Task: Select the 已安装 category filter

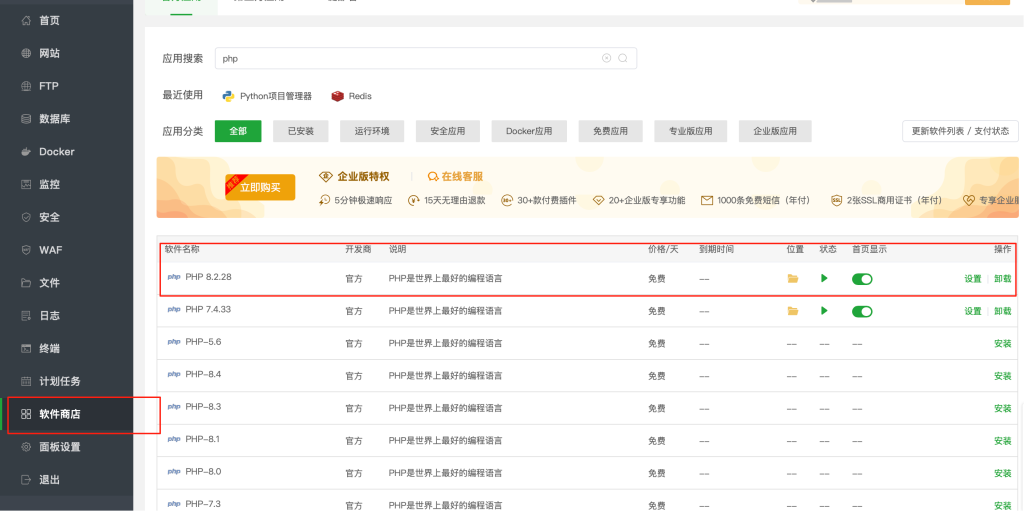Action: [300, 131]
